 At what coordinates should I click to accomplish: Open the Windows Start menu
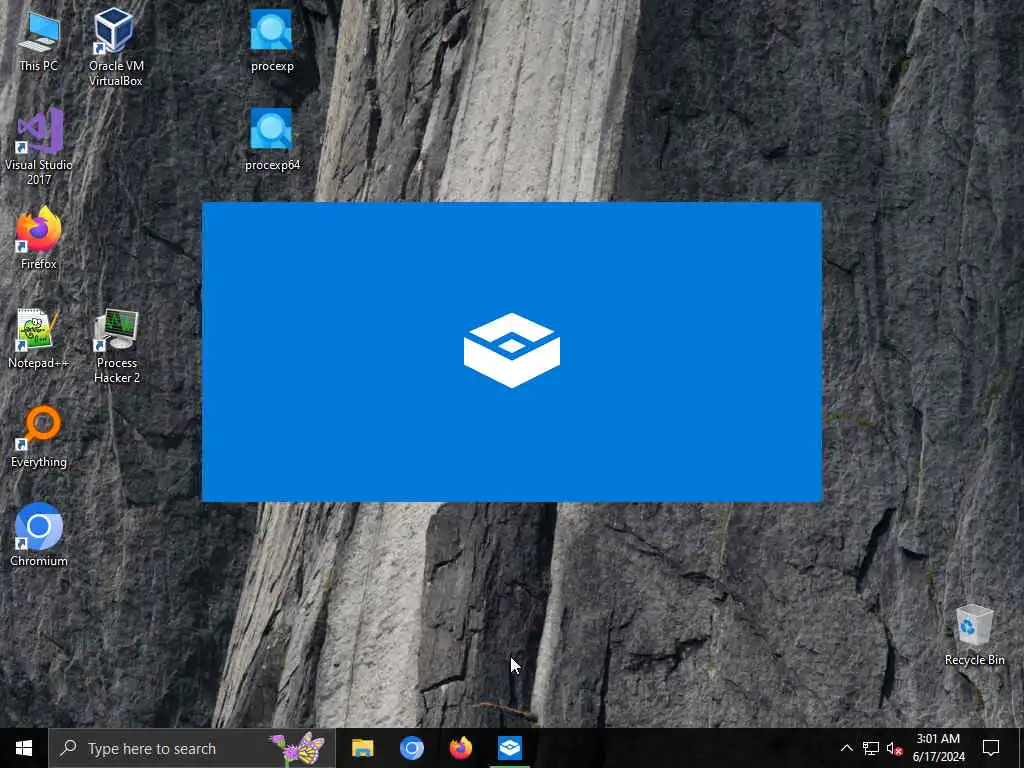click(x=24, y=748)
